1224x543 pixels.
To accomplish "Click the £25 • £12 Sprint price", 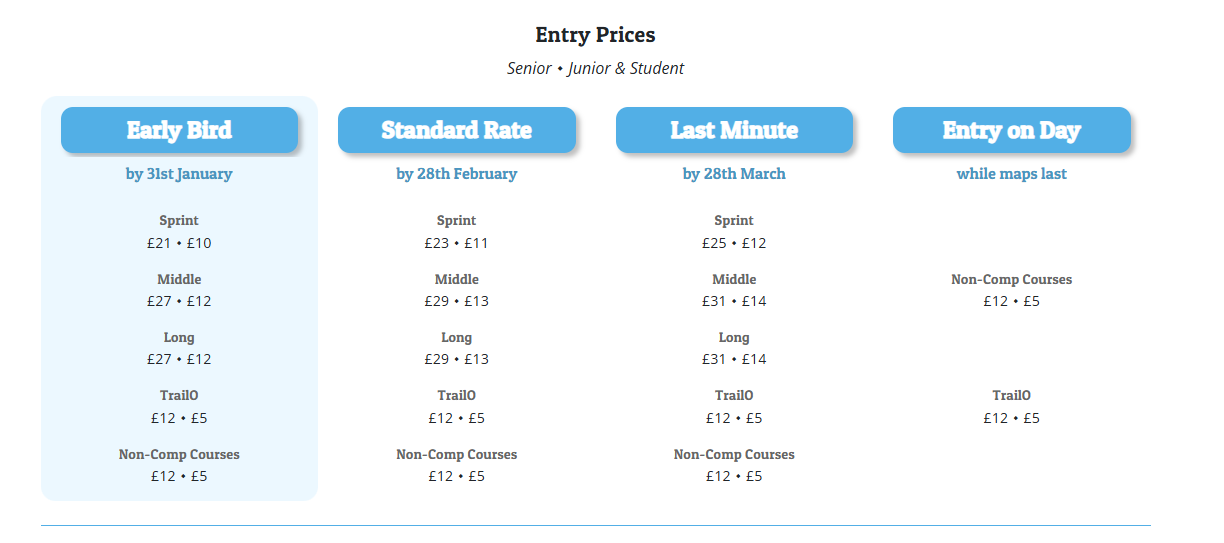I will tap(734, 243).
